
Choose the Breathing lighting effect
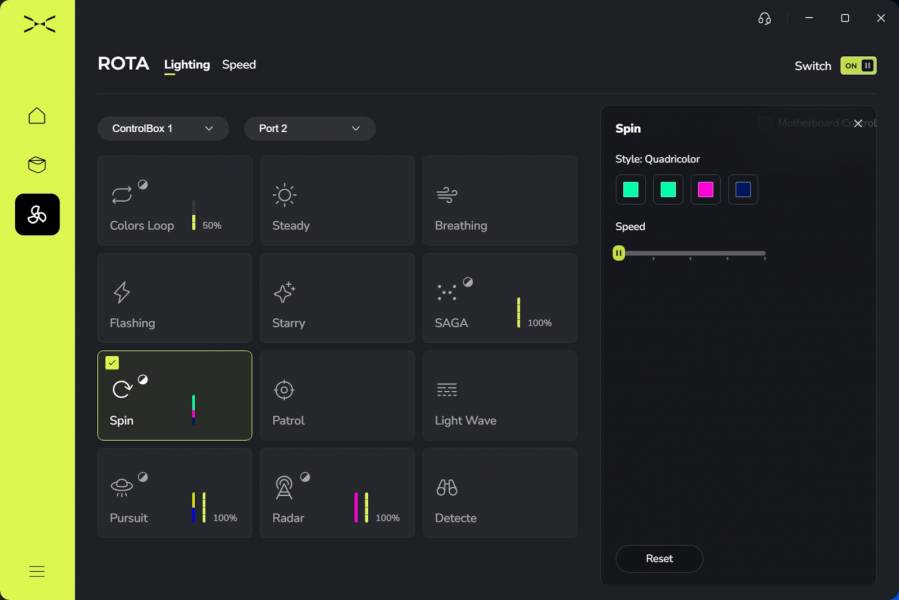[x=499, y=200]
